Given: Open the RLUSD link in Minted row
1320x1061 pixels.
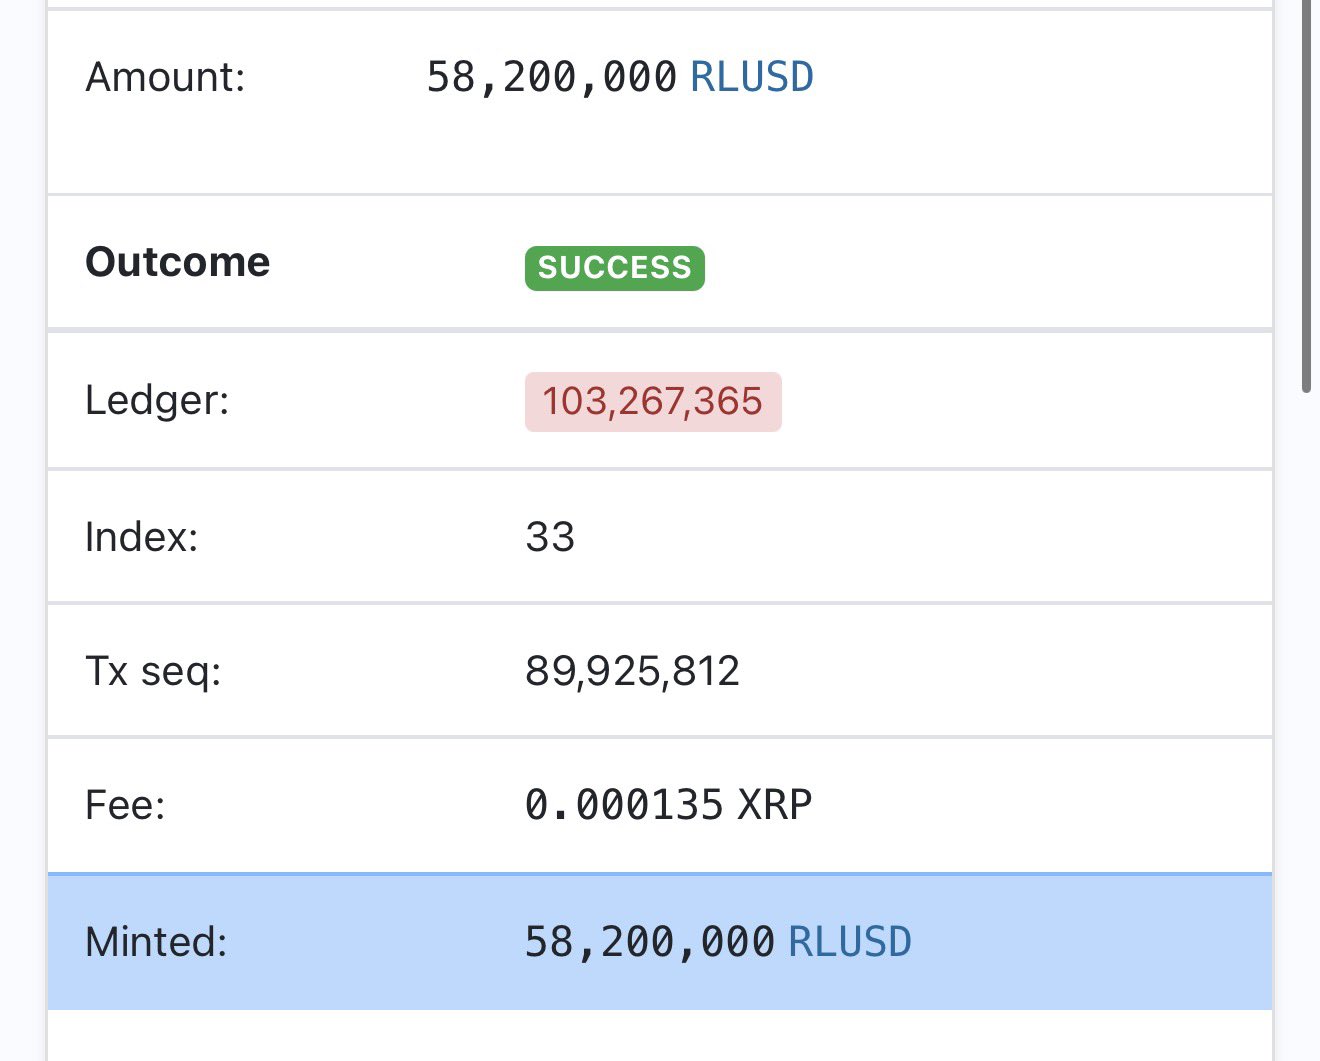Looking at the screenshot, I should tap(849, 942).
